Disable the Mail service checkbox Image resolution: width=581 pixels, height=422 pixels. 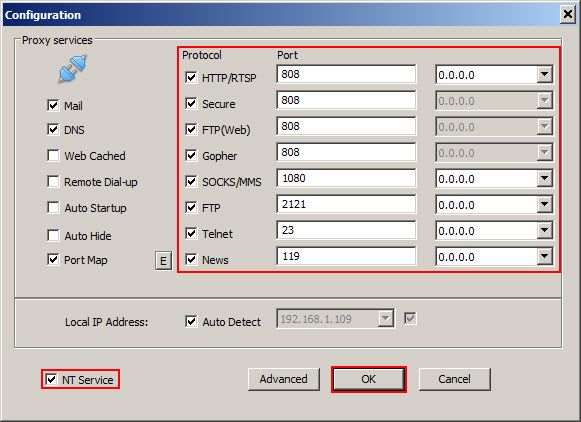[53, 105]
